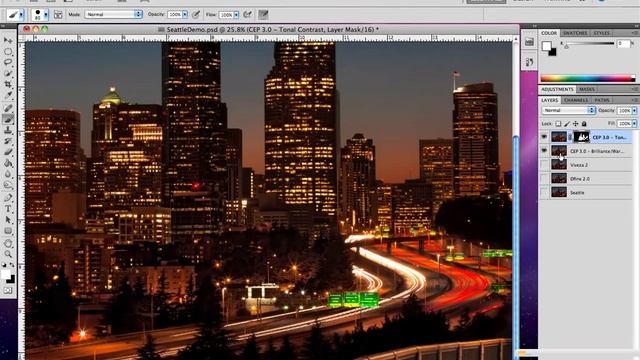Select the Spot Healing Brush tool
This screenshot has width=640, height=360.
pos(8,108)
